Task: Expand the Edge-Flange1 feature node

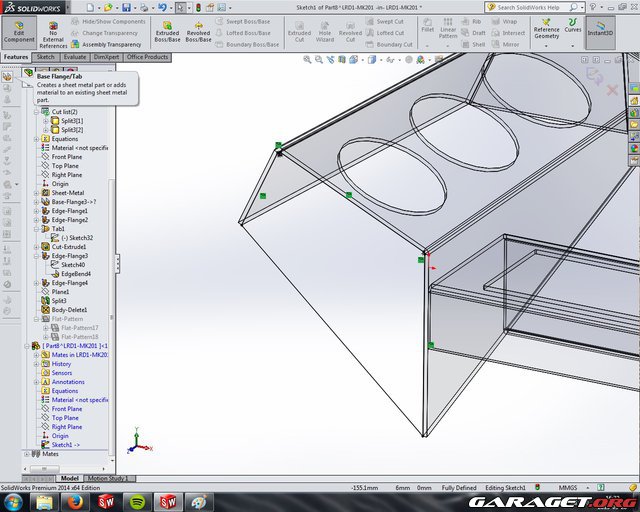Action: [x=35, y=211]
